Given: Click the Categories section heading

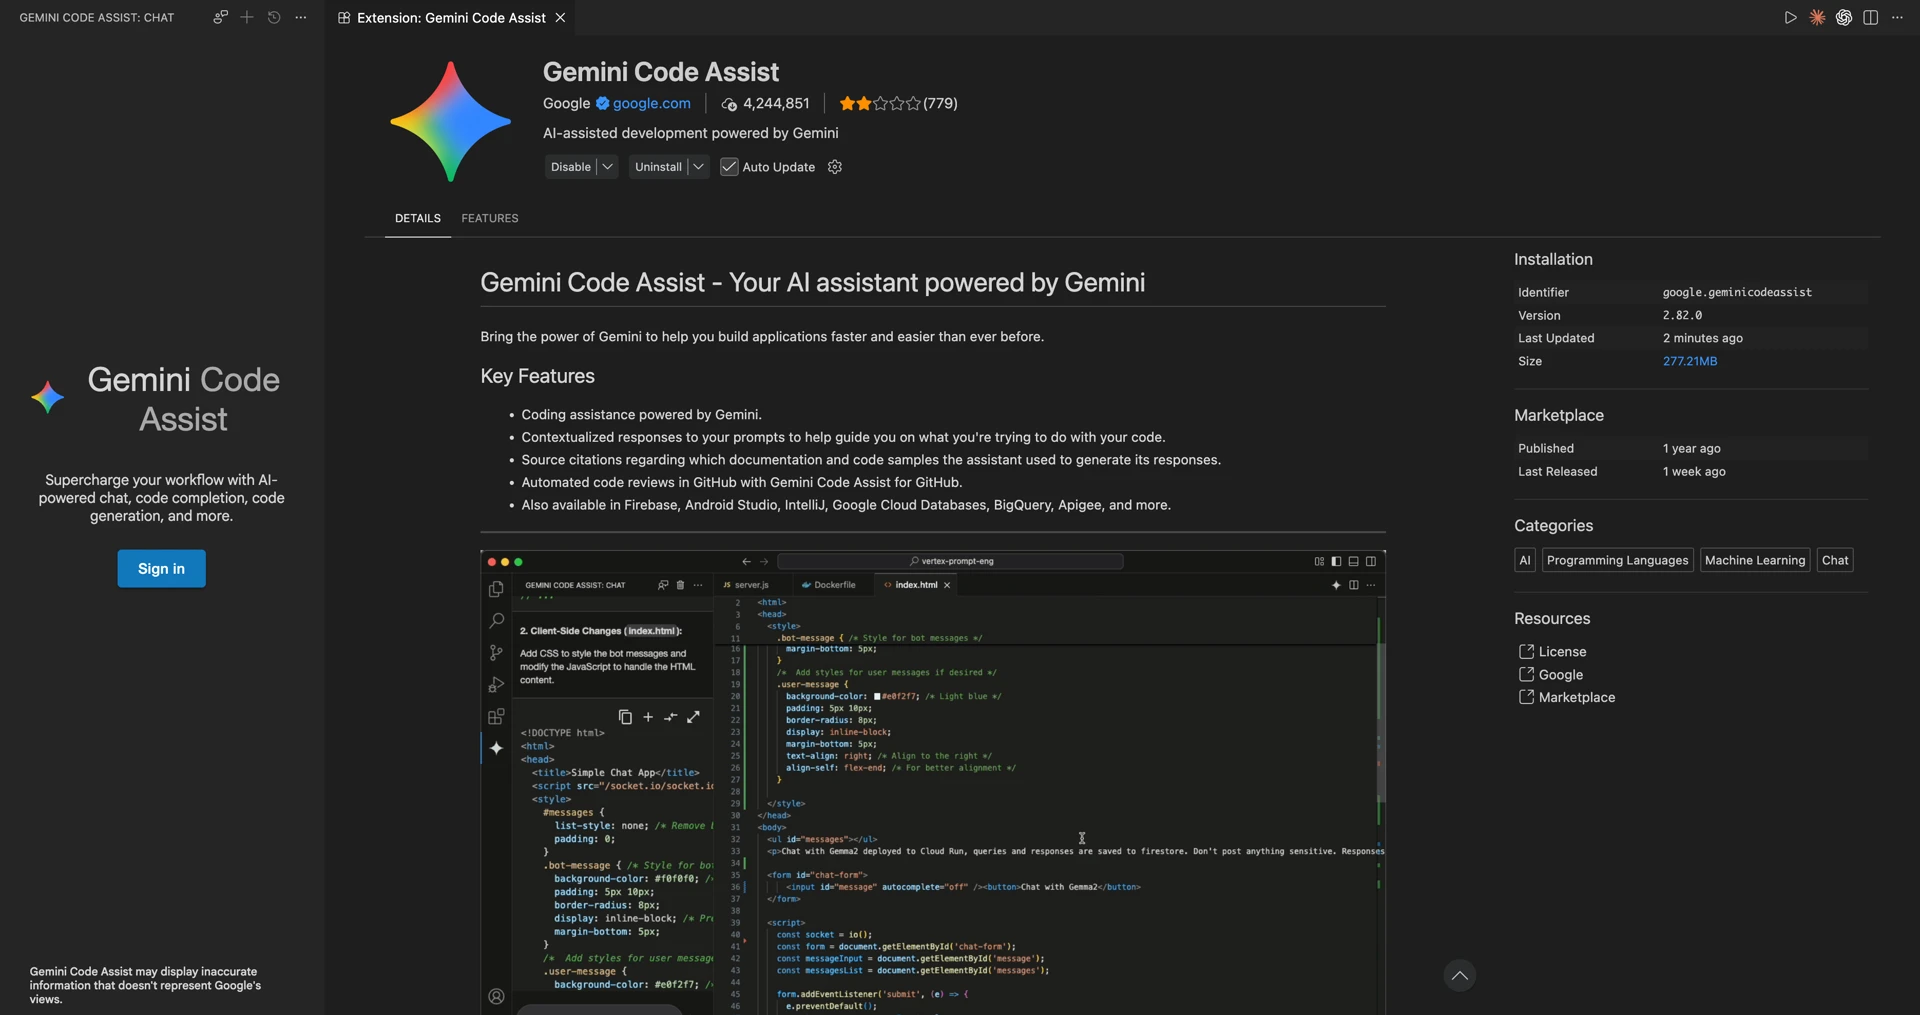Looking at the screenshot, I should click(x=1553, y=525).
